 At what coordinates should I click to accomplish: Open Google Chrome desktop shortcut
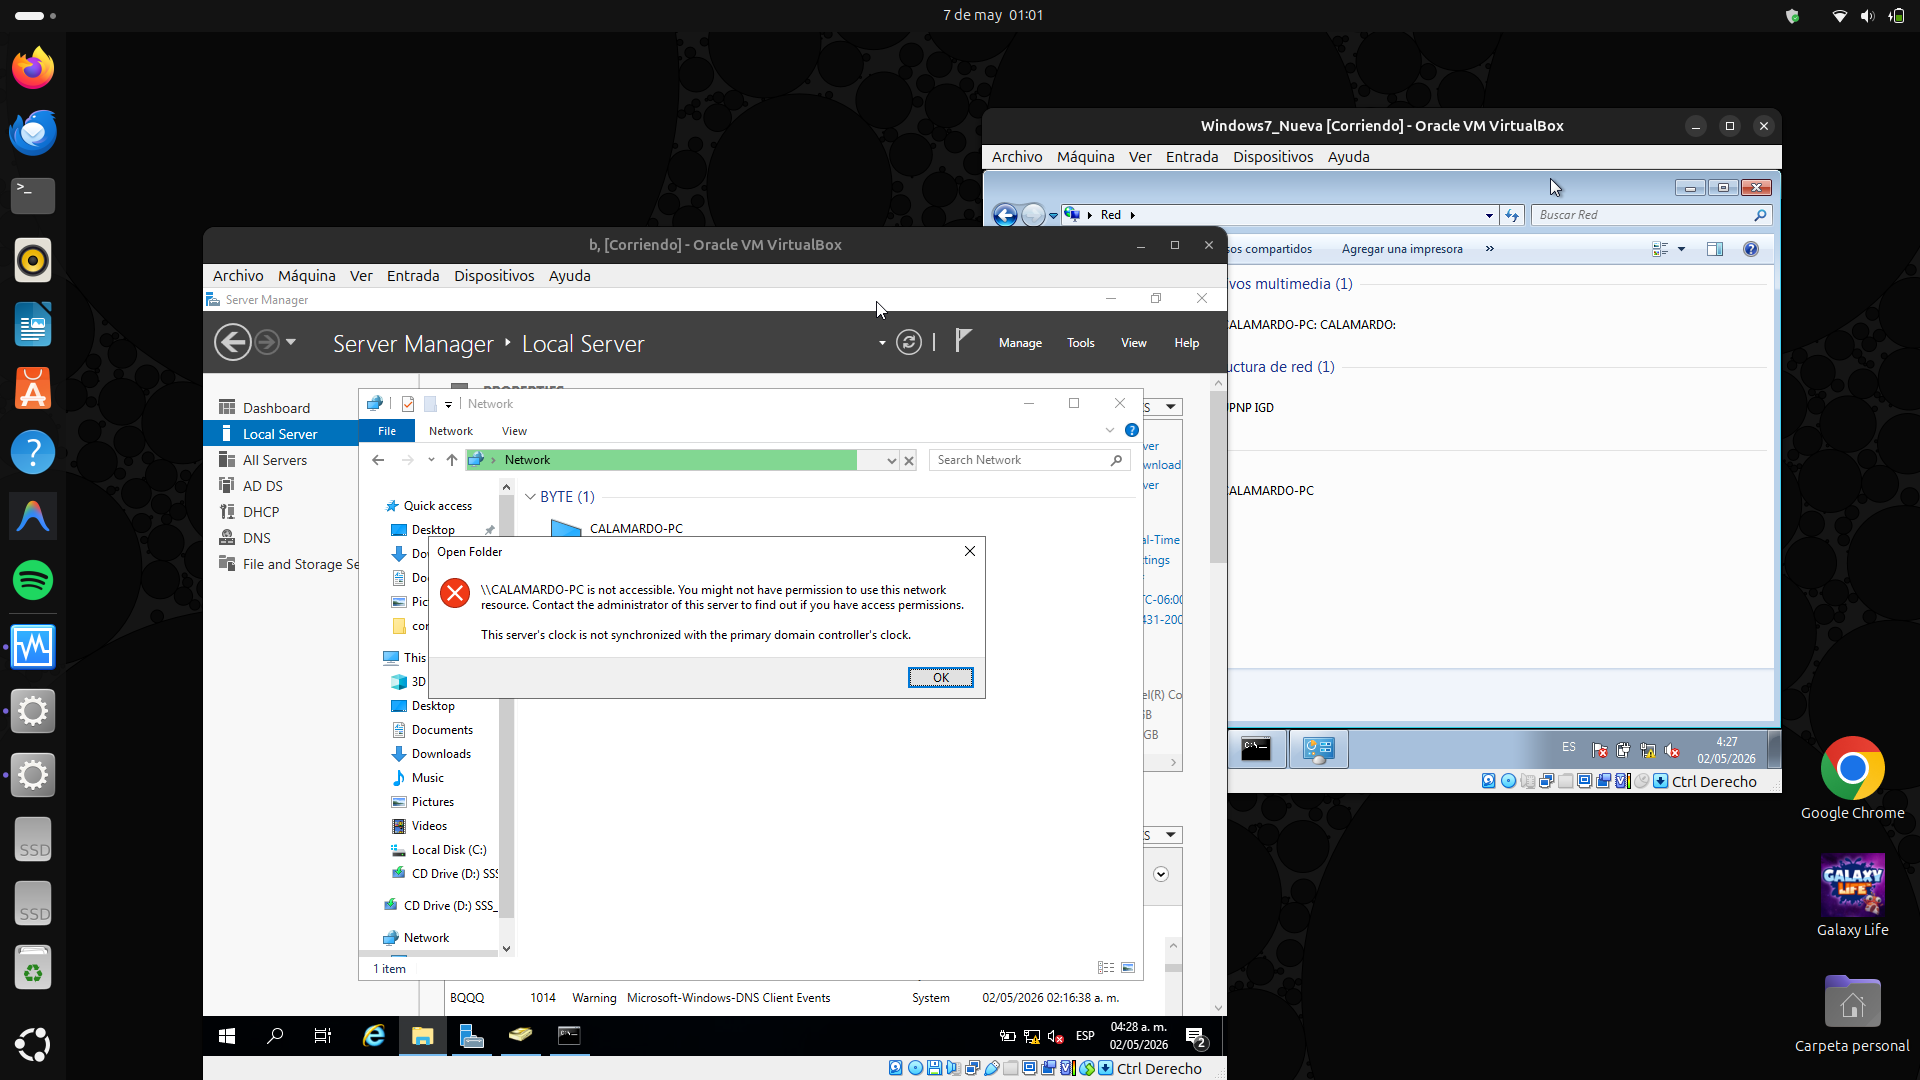pyautogui.click(x=1852, y=780)
